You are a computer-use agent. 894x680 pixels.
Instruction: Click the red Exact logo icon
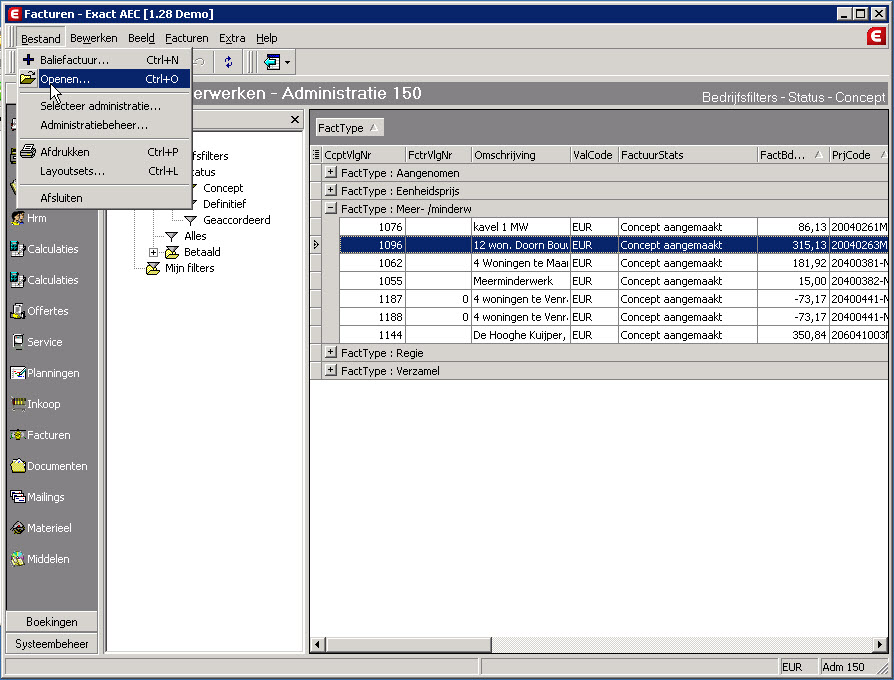[x=876, y=36]
